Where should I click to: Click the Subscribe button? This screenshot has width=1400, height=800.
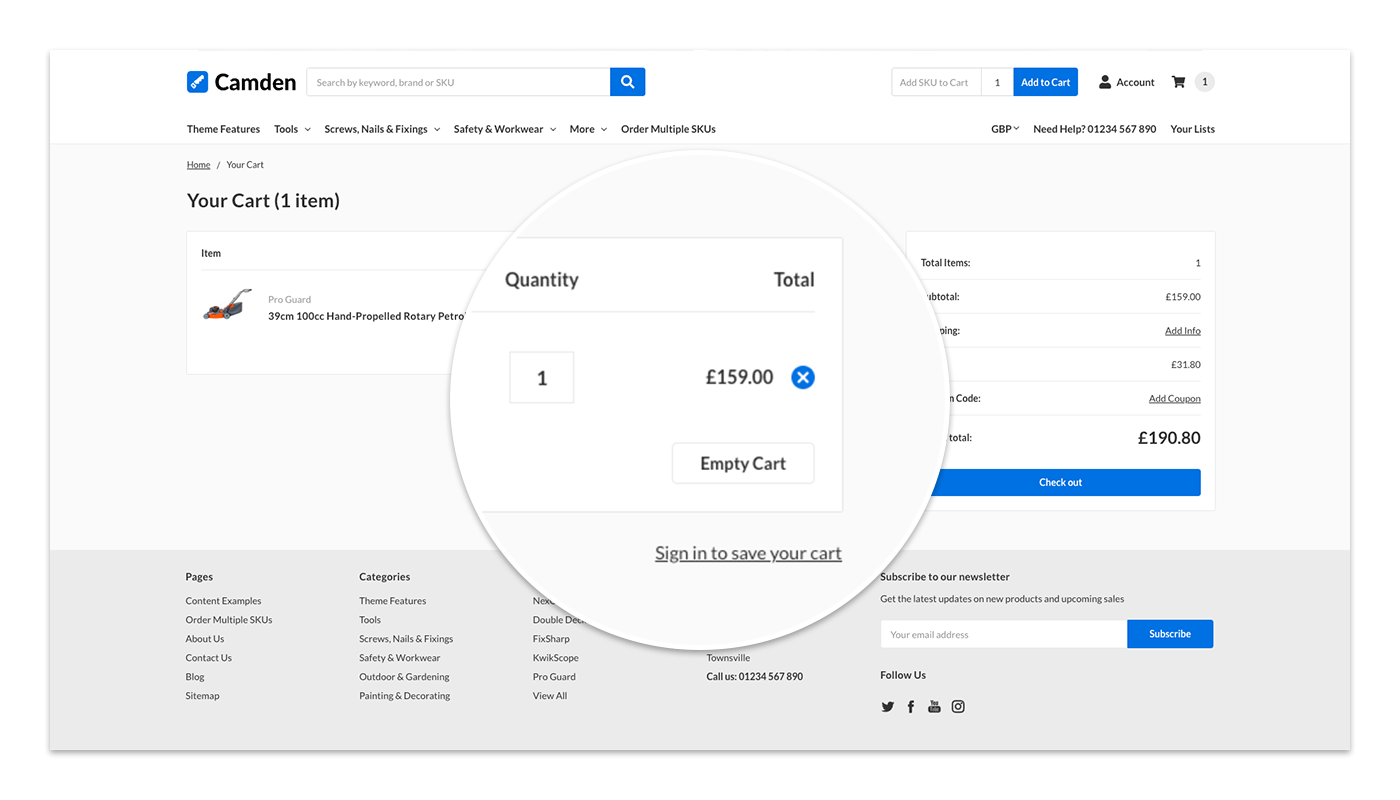[x=1170, y=634]
